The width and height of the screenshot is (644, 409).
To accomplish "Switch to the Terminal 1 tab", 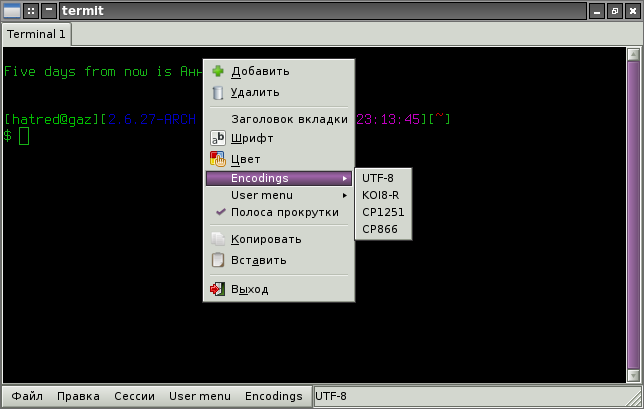I will 36,34.
